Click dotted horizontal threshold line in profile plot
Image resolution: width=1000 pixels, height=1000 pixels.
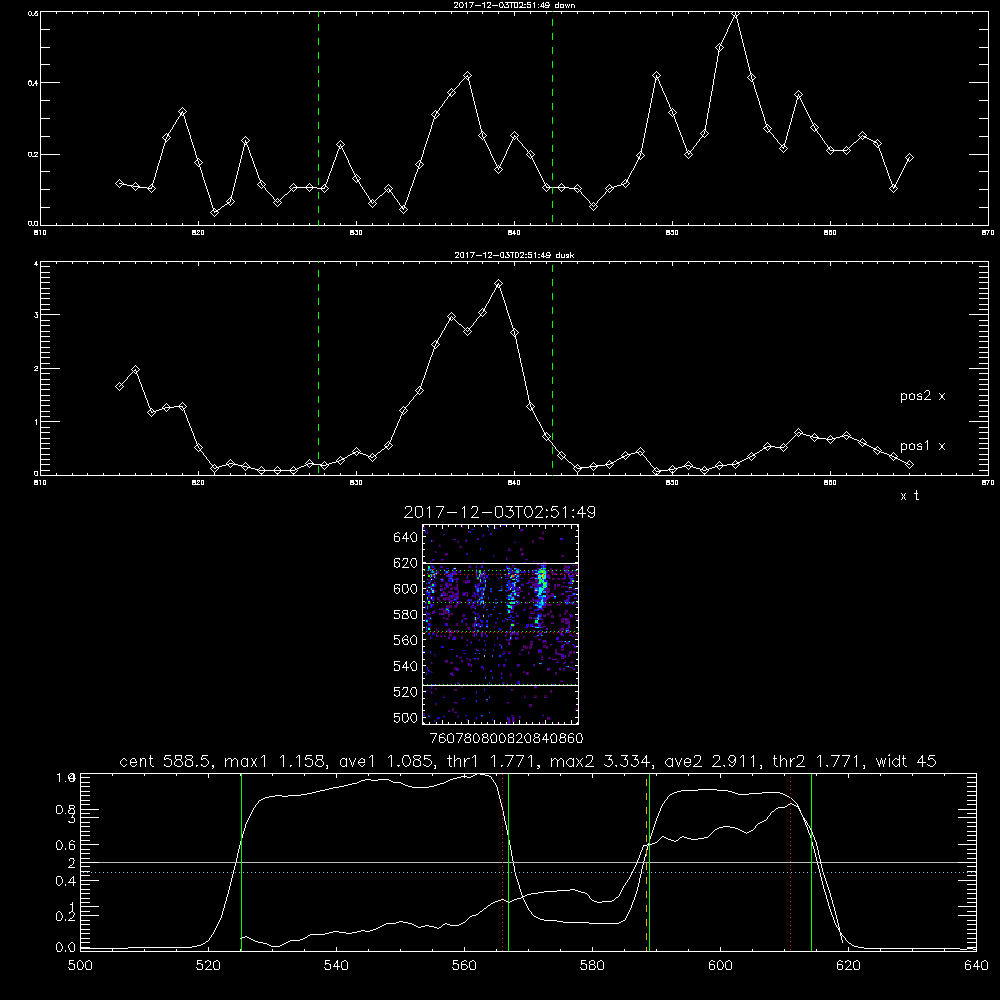tap(528, 872)
